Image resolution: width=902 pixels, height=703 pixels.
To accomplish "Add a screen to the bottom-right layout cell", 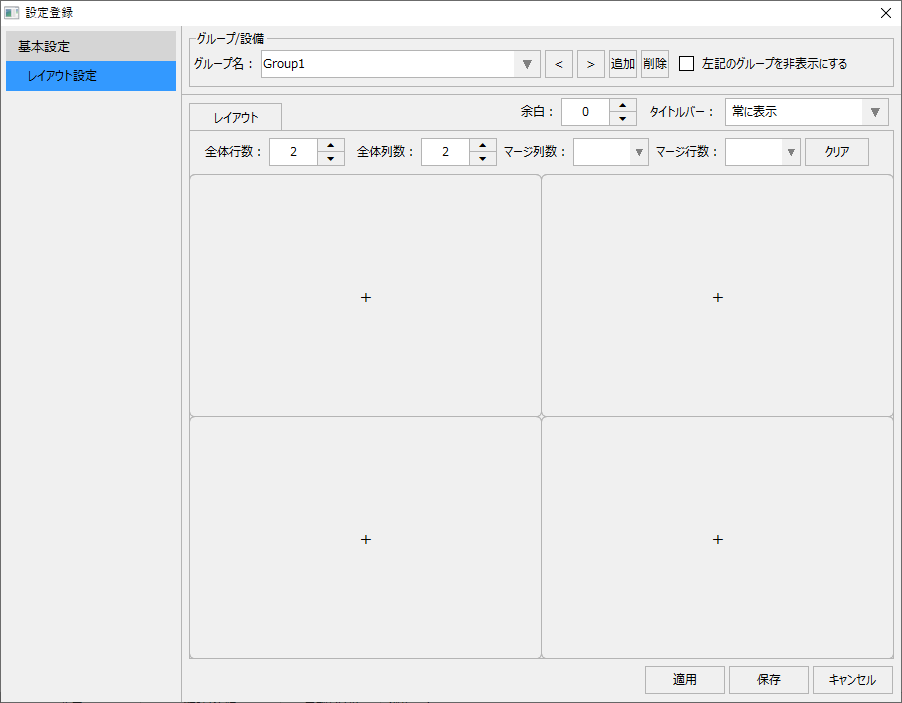I will click(x=717, y=538).
